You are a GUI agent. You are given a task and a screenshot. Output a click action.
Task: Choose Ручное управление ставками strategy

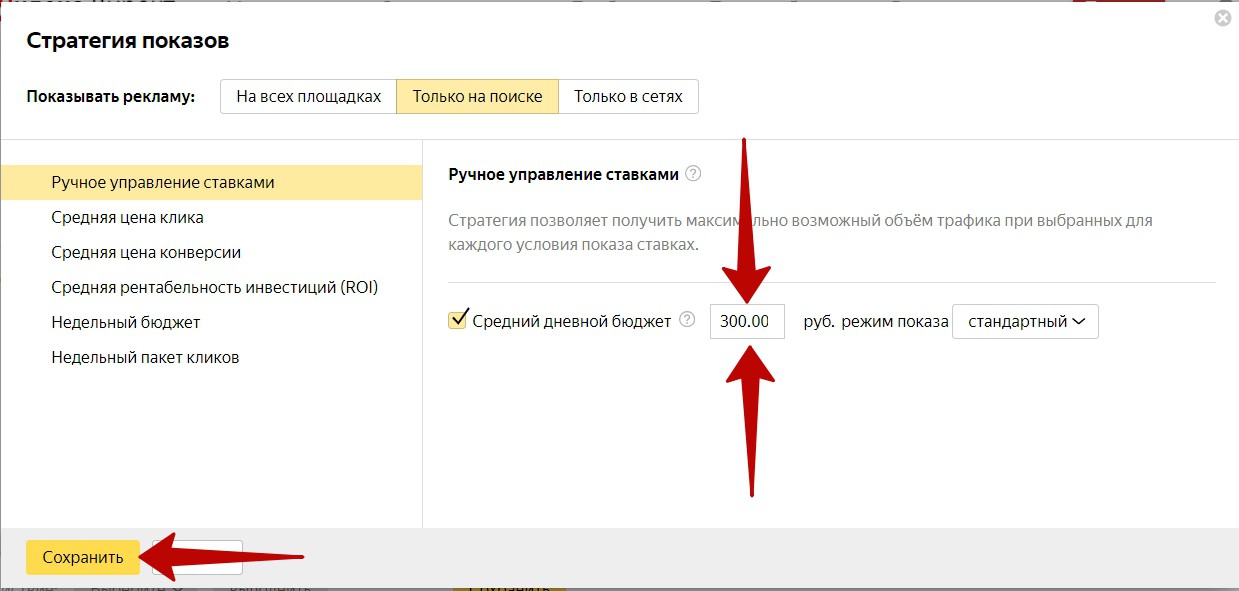coord(211,182)
